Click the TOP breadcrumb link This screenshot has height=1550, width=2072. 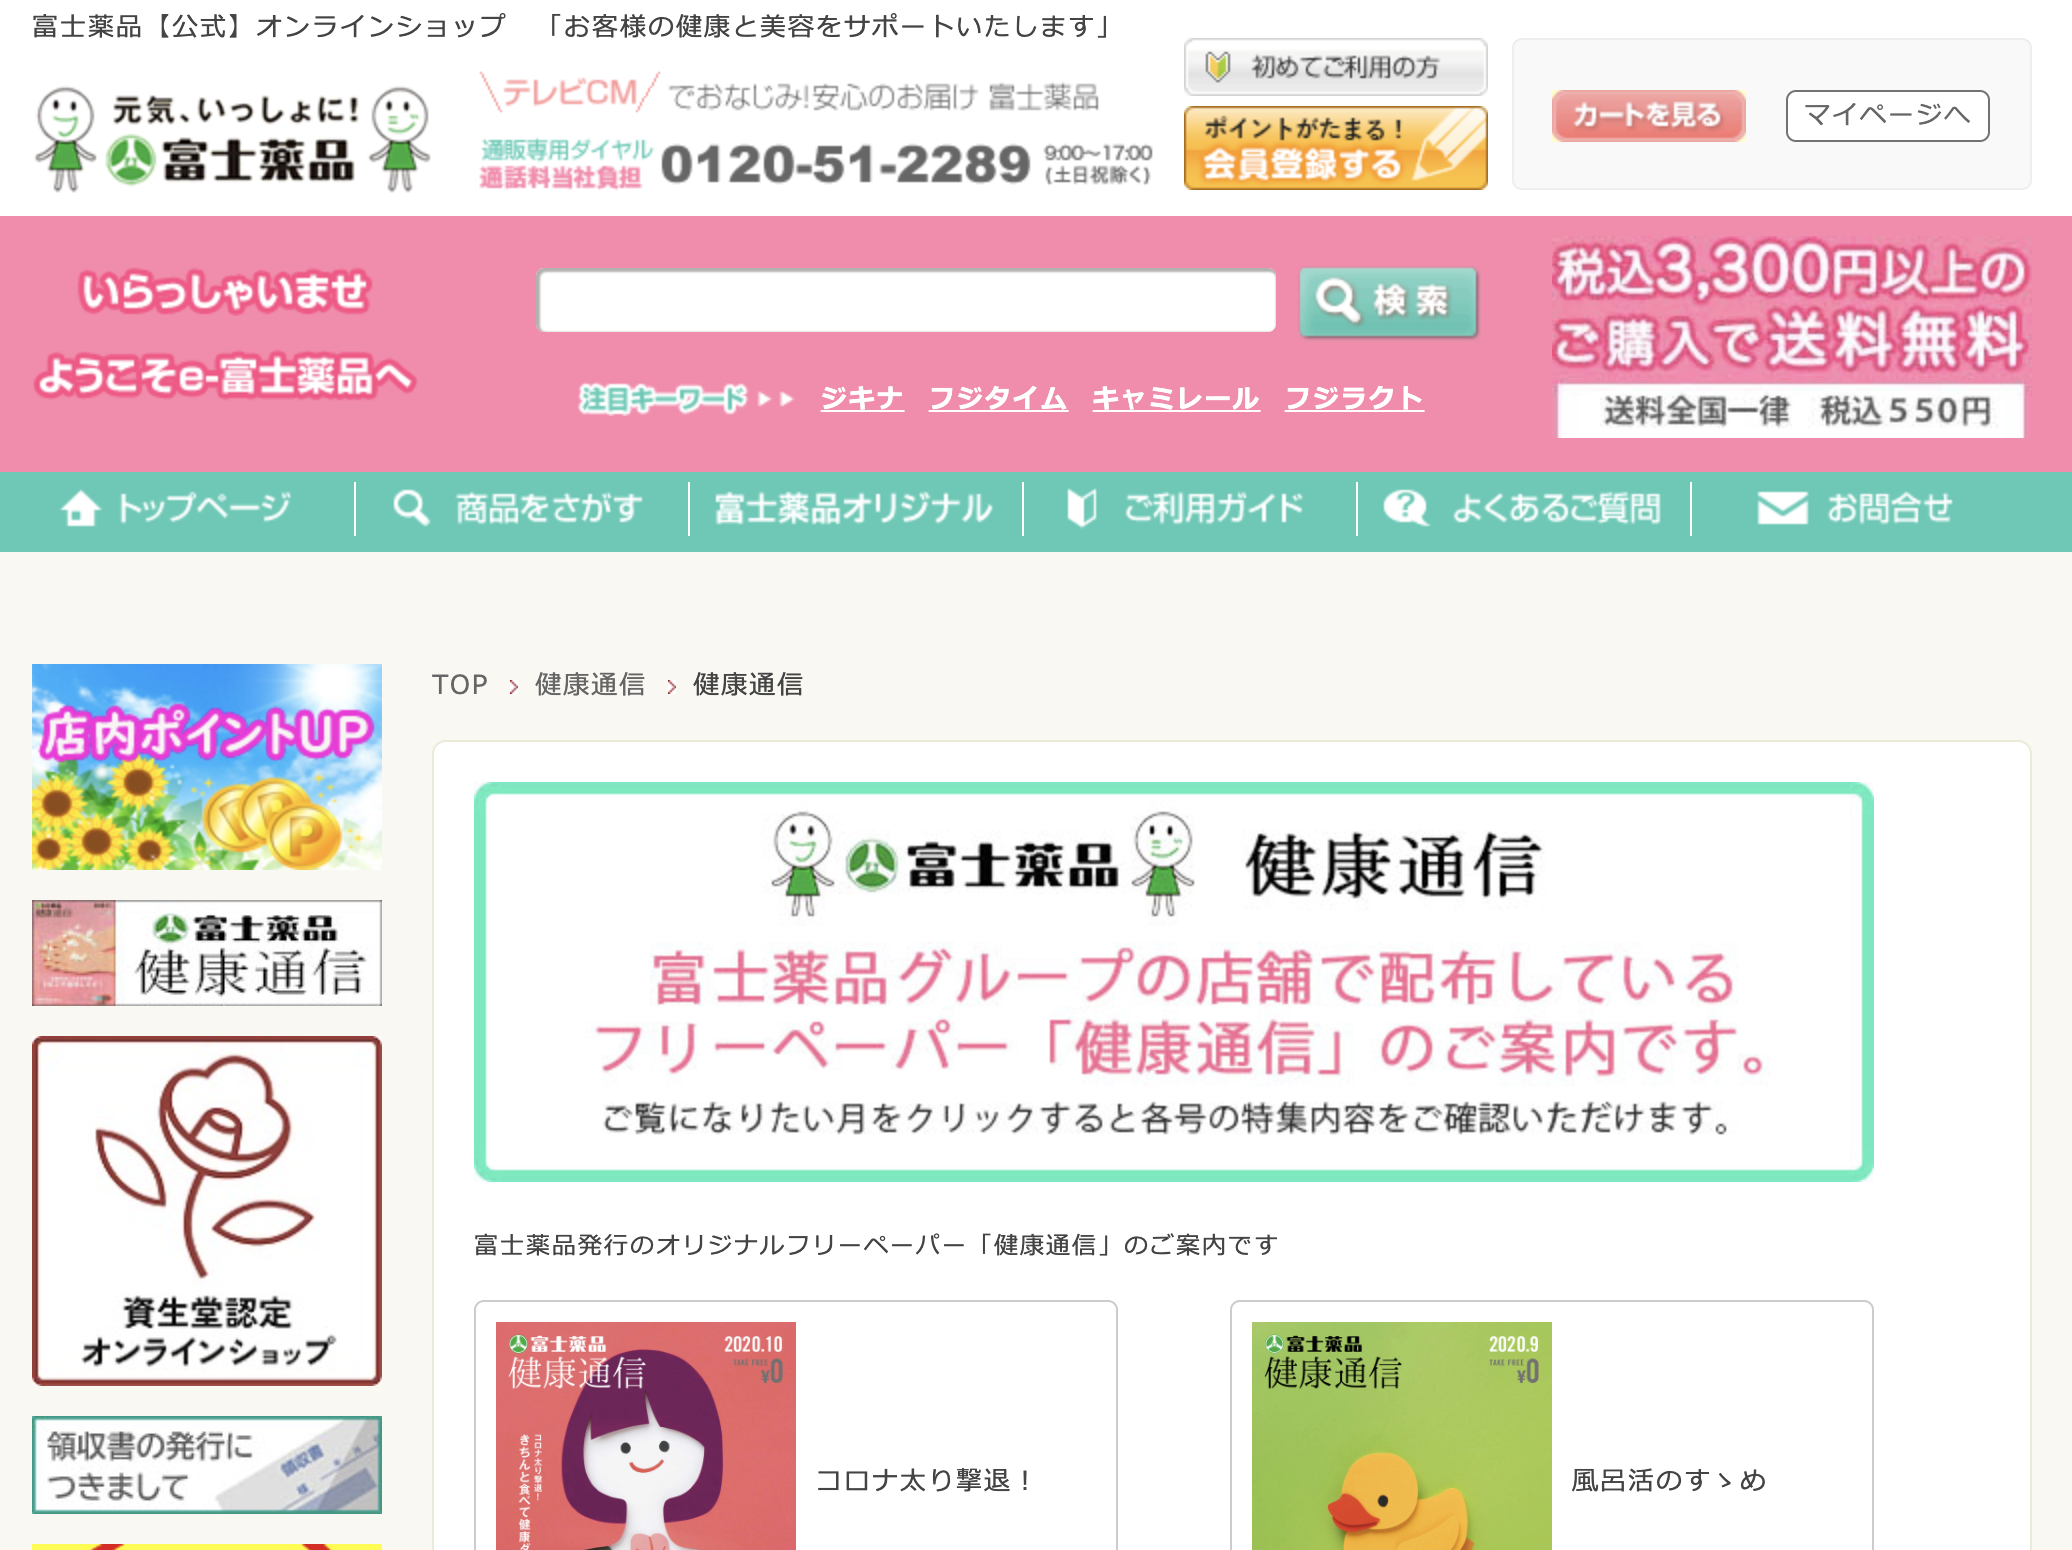tap(460, 685)
